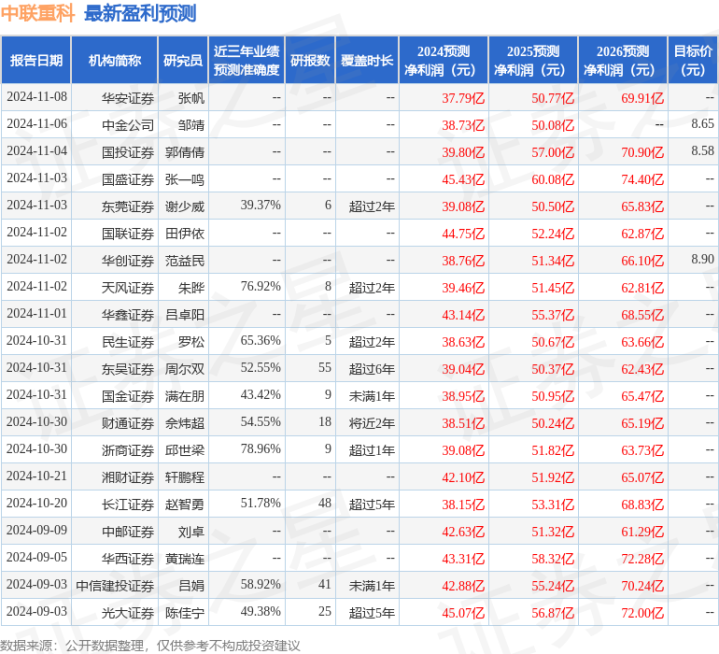The height and width of the screenshot is (654, 719).
Task: Click analyst name 黄瑞连
Action: click(185, 558)
